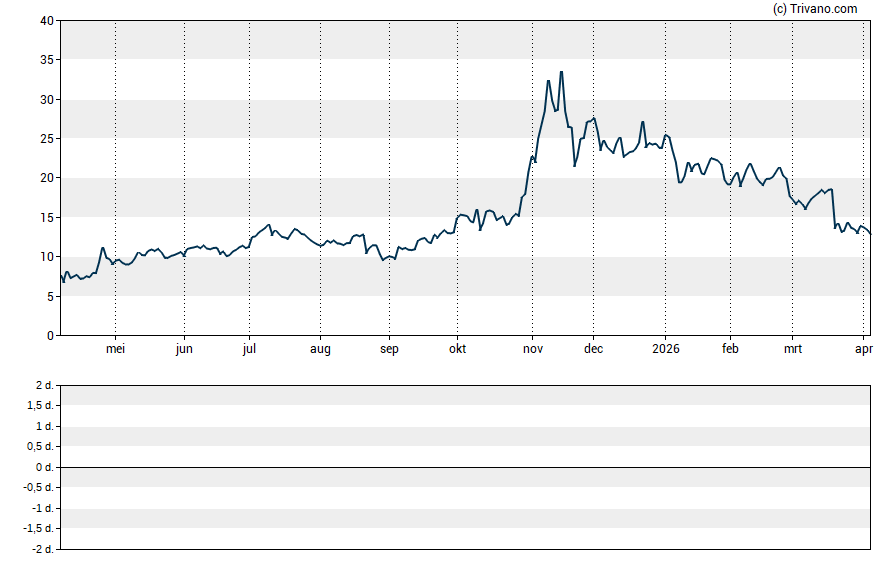Click the 'sep' month label

pos(389,349)
